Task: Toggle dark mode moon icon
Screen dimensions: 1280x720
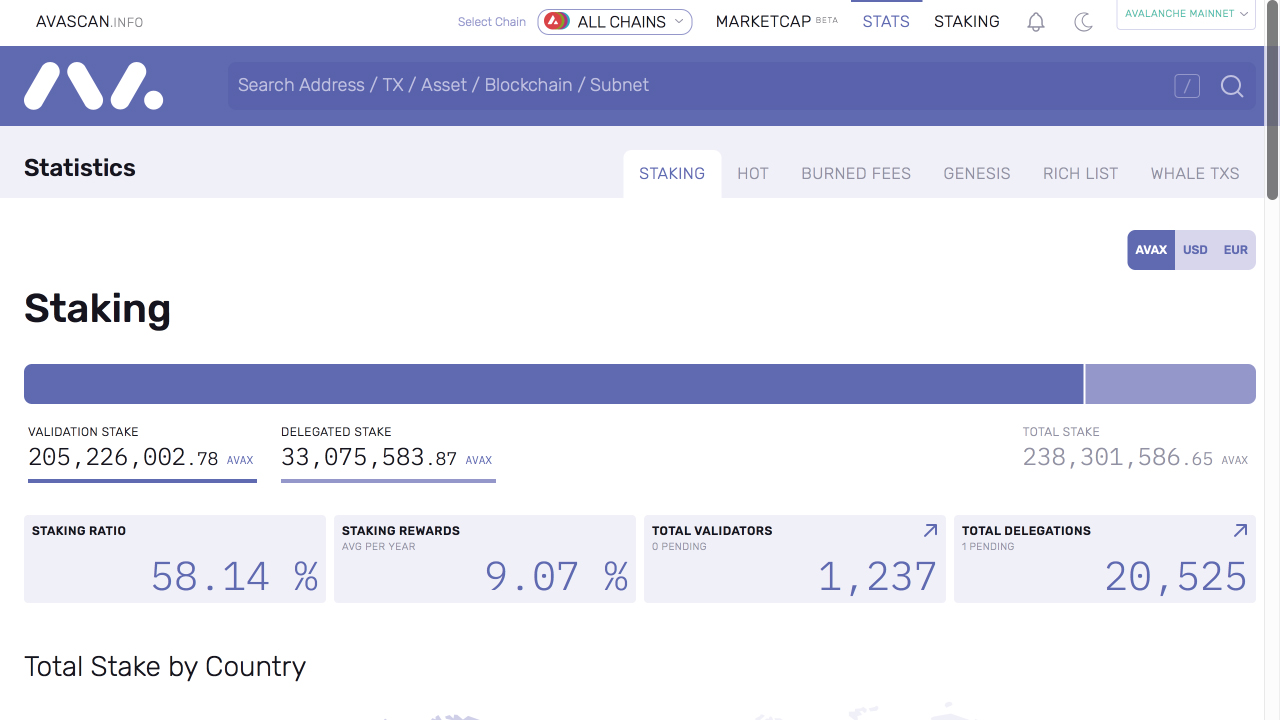Action: (1083, 21)
